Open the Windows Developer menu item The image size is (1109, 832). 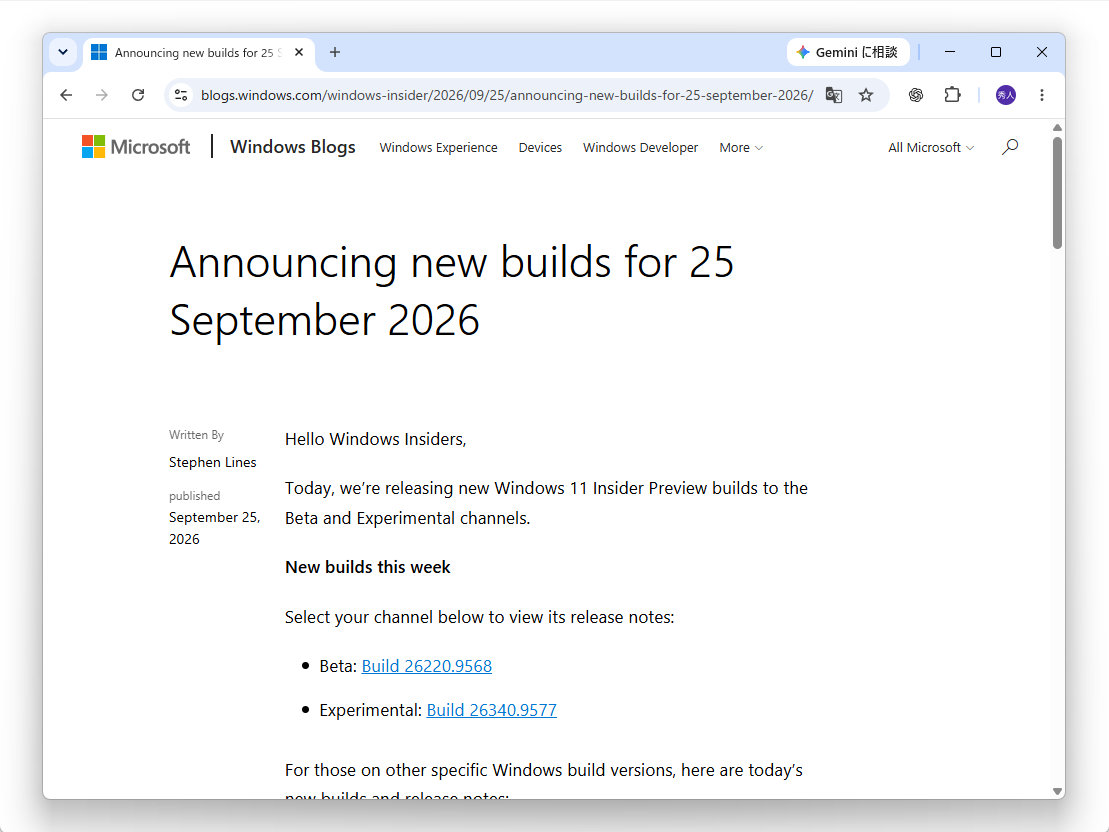pyautogui.click(x=640, y=147)
